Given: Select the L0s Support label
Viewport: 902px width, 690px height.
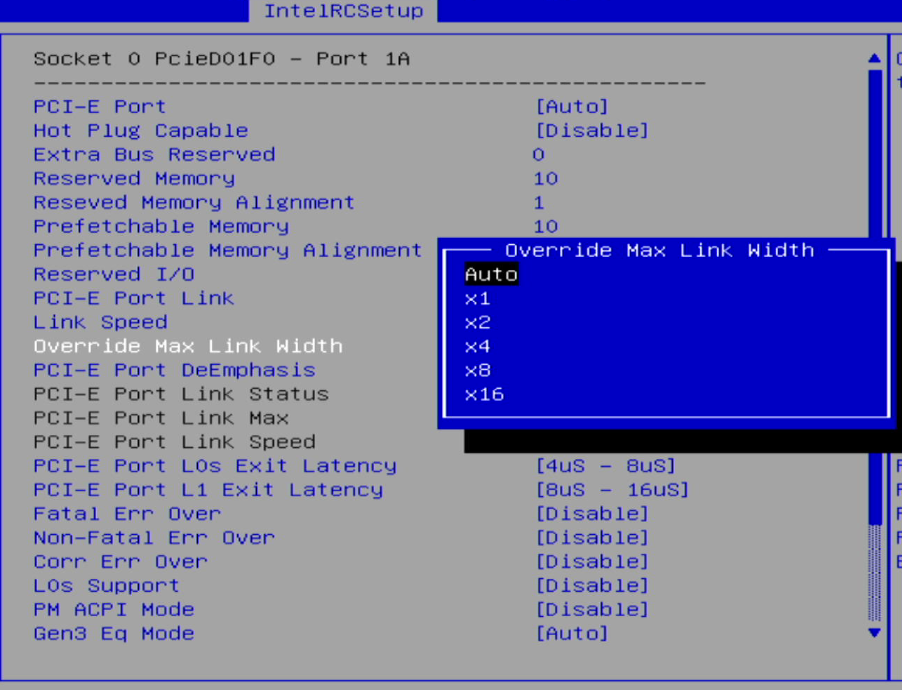Looking at the screenshot, I should point(106,586).
